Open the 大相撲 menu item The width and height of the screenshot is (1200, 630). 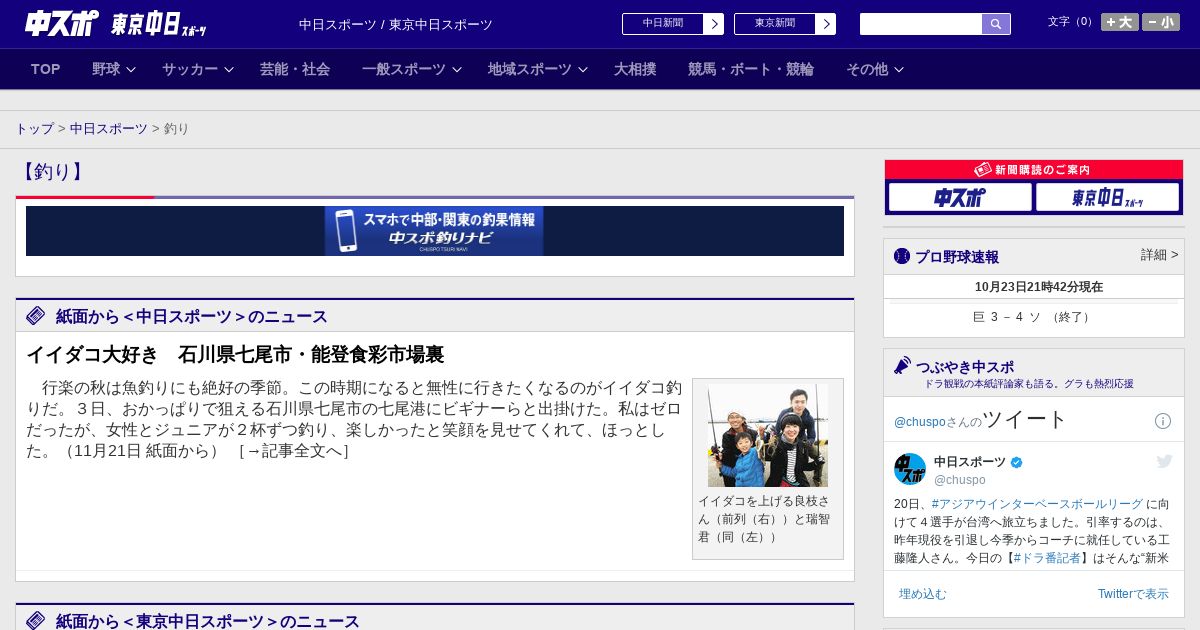(635, 69)
